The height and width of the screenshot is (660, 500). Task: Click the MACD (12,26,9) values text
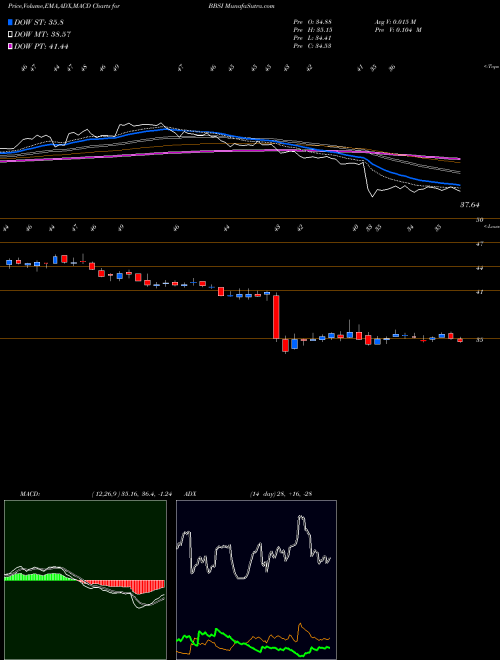click(x=132, y=493)
